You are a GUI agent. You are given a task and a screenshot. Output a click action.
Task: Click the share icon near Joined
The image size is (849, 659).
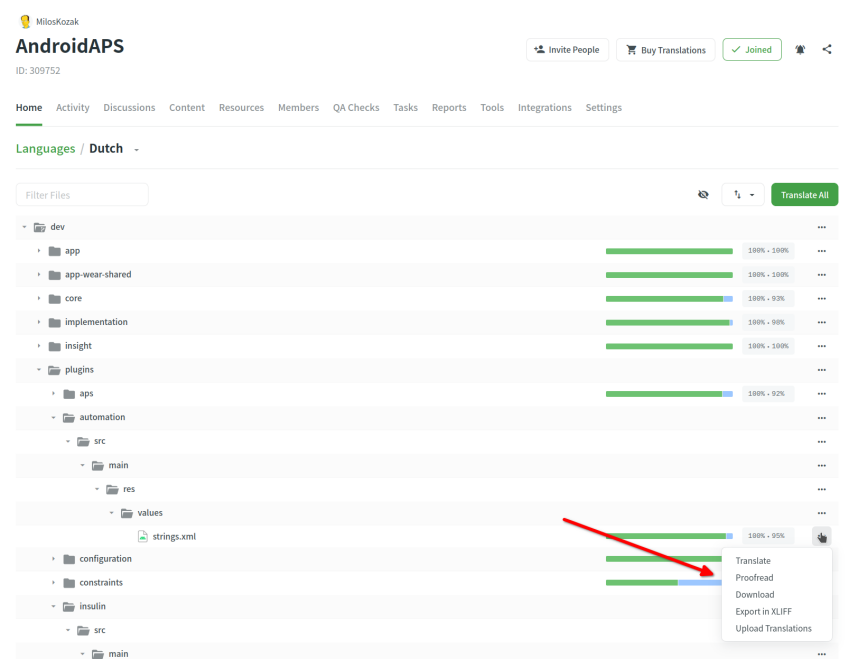(x=827, y=50)
